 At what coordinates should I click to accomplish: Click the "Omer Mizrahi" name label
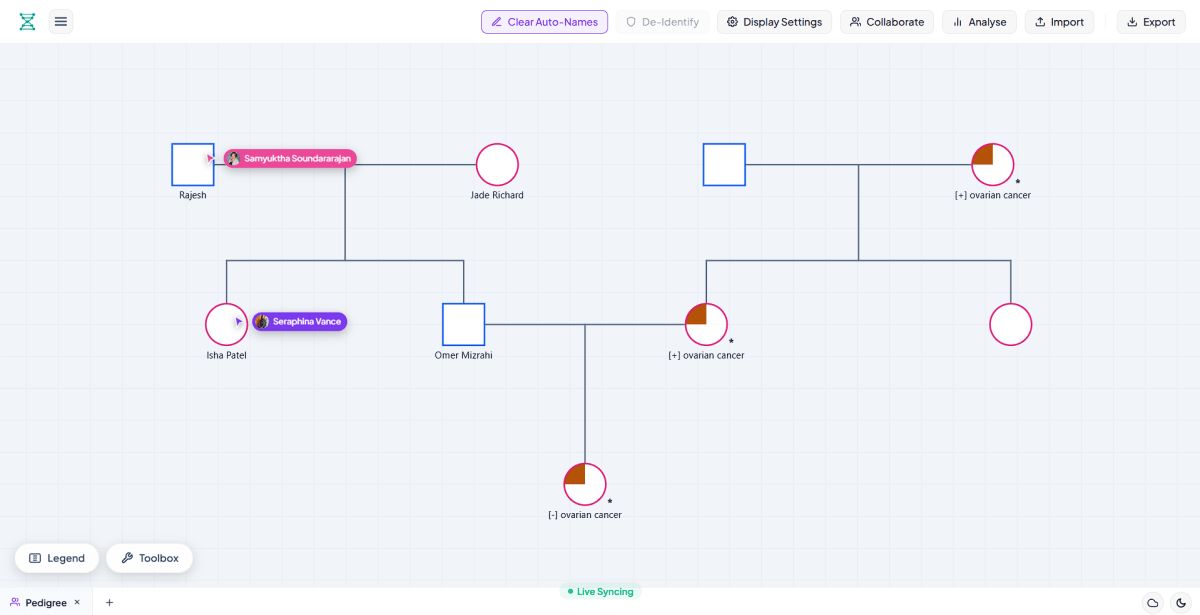(x=463, y=355)
